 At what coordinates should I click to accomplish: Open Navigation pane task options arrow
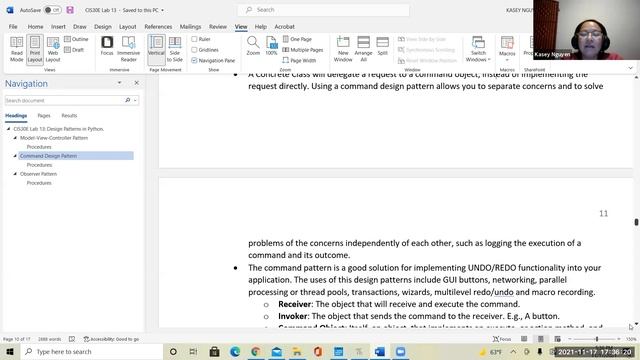pos(119,83)
